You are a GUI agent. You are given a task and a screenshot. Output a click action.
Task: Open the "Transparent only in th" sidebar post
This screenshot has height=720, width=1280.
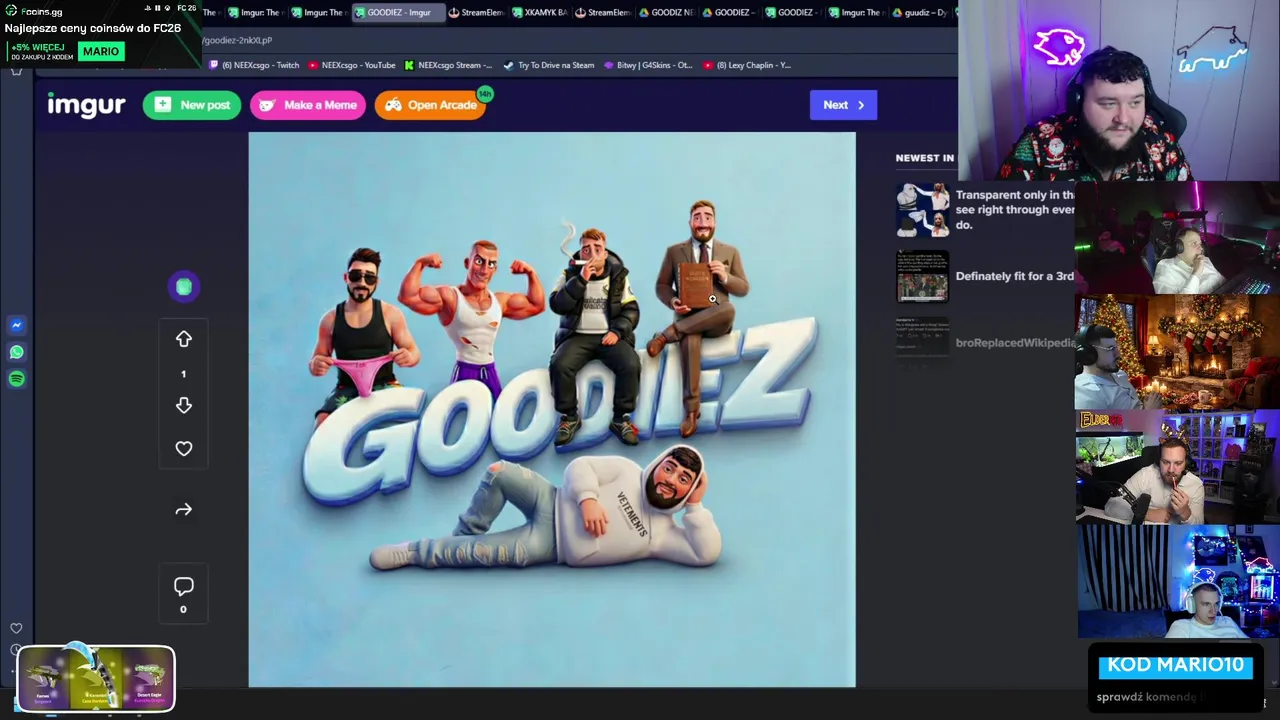coord(1015,210)
